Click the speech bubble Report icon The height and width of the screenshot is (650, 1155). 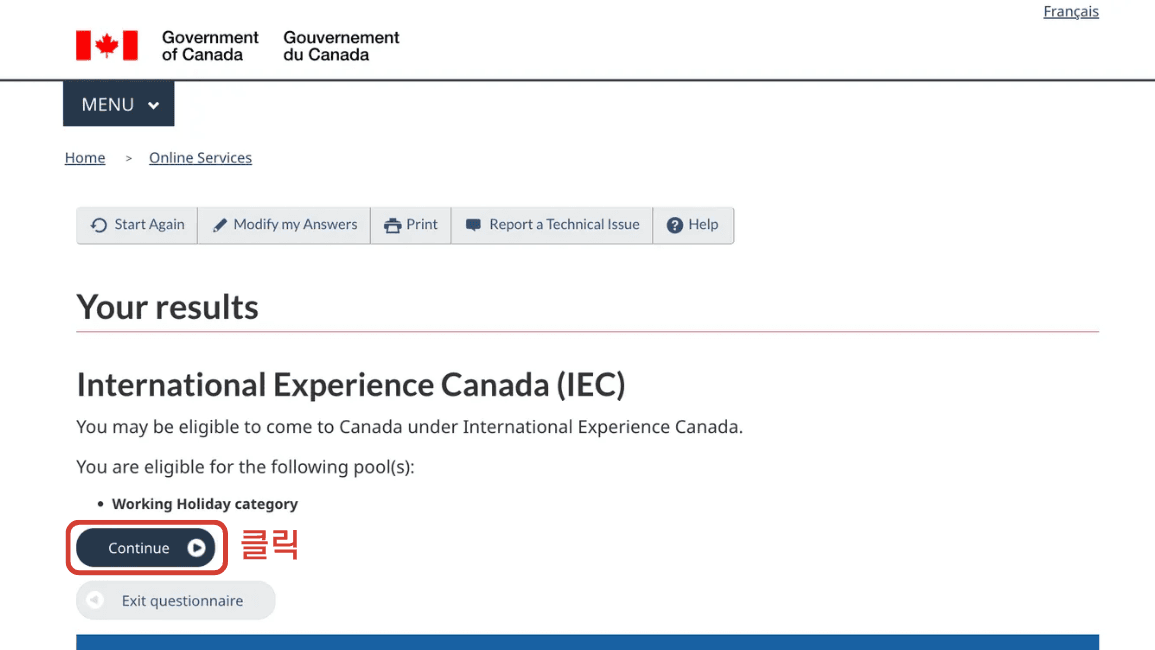point(473,225)
